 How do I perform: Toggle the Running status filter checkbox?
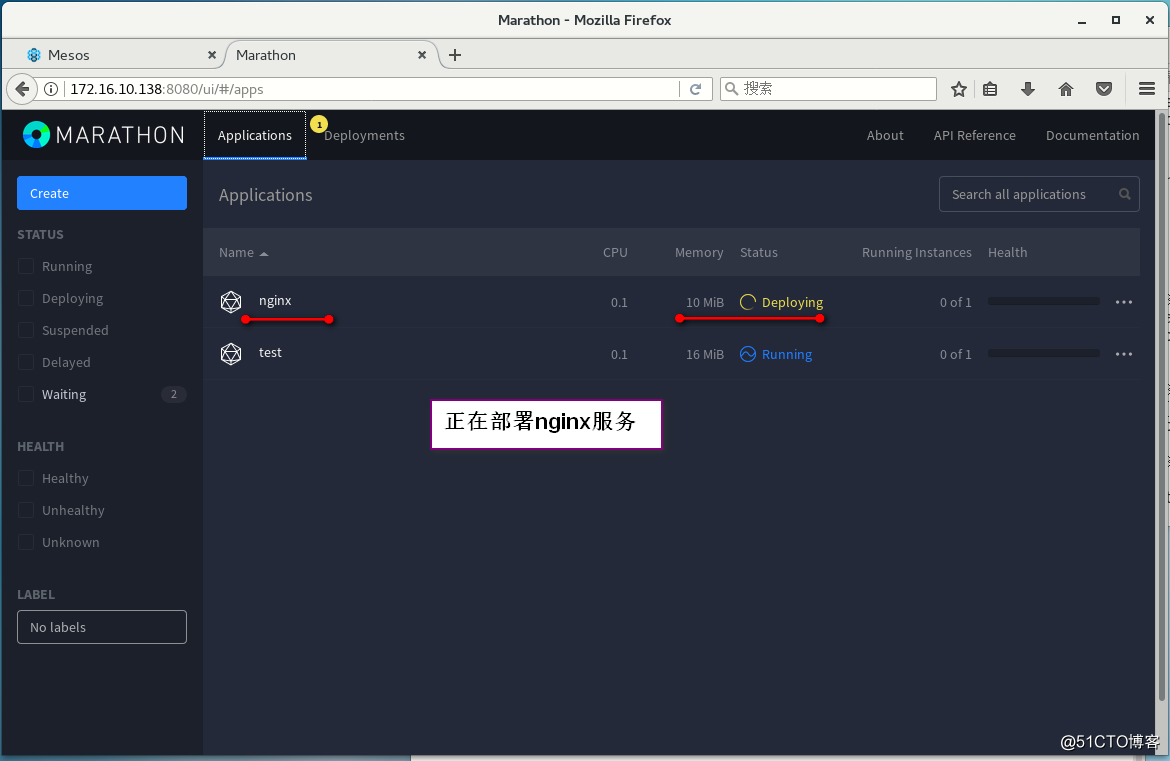[x=26, y=266]
